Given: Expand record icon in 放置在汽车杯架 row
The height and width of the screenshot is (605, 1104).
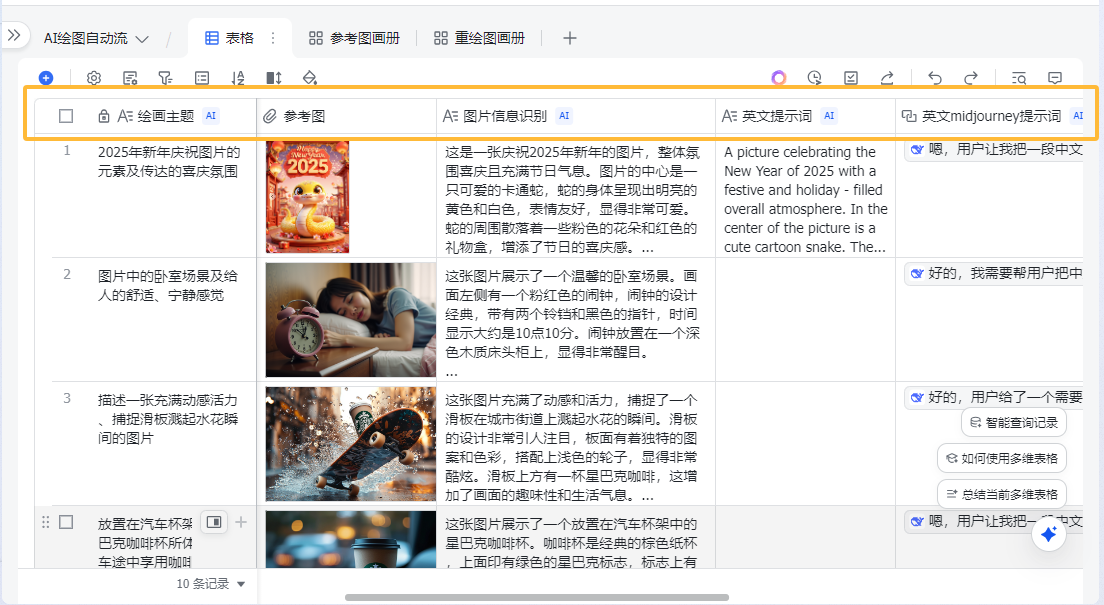Looking at the screenshot, I should click(x=214, y=522).
